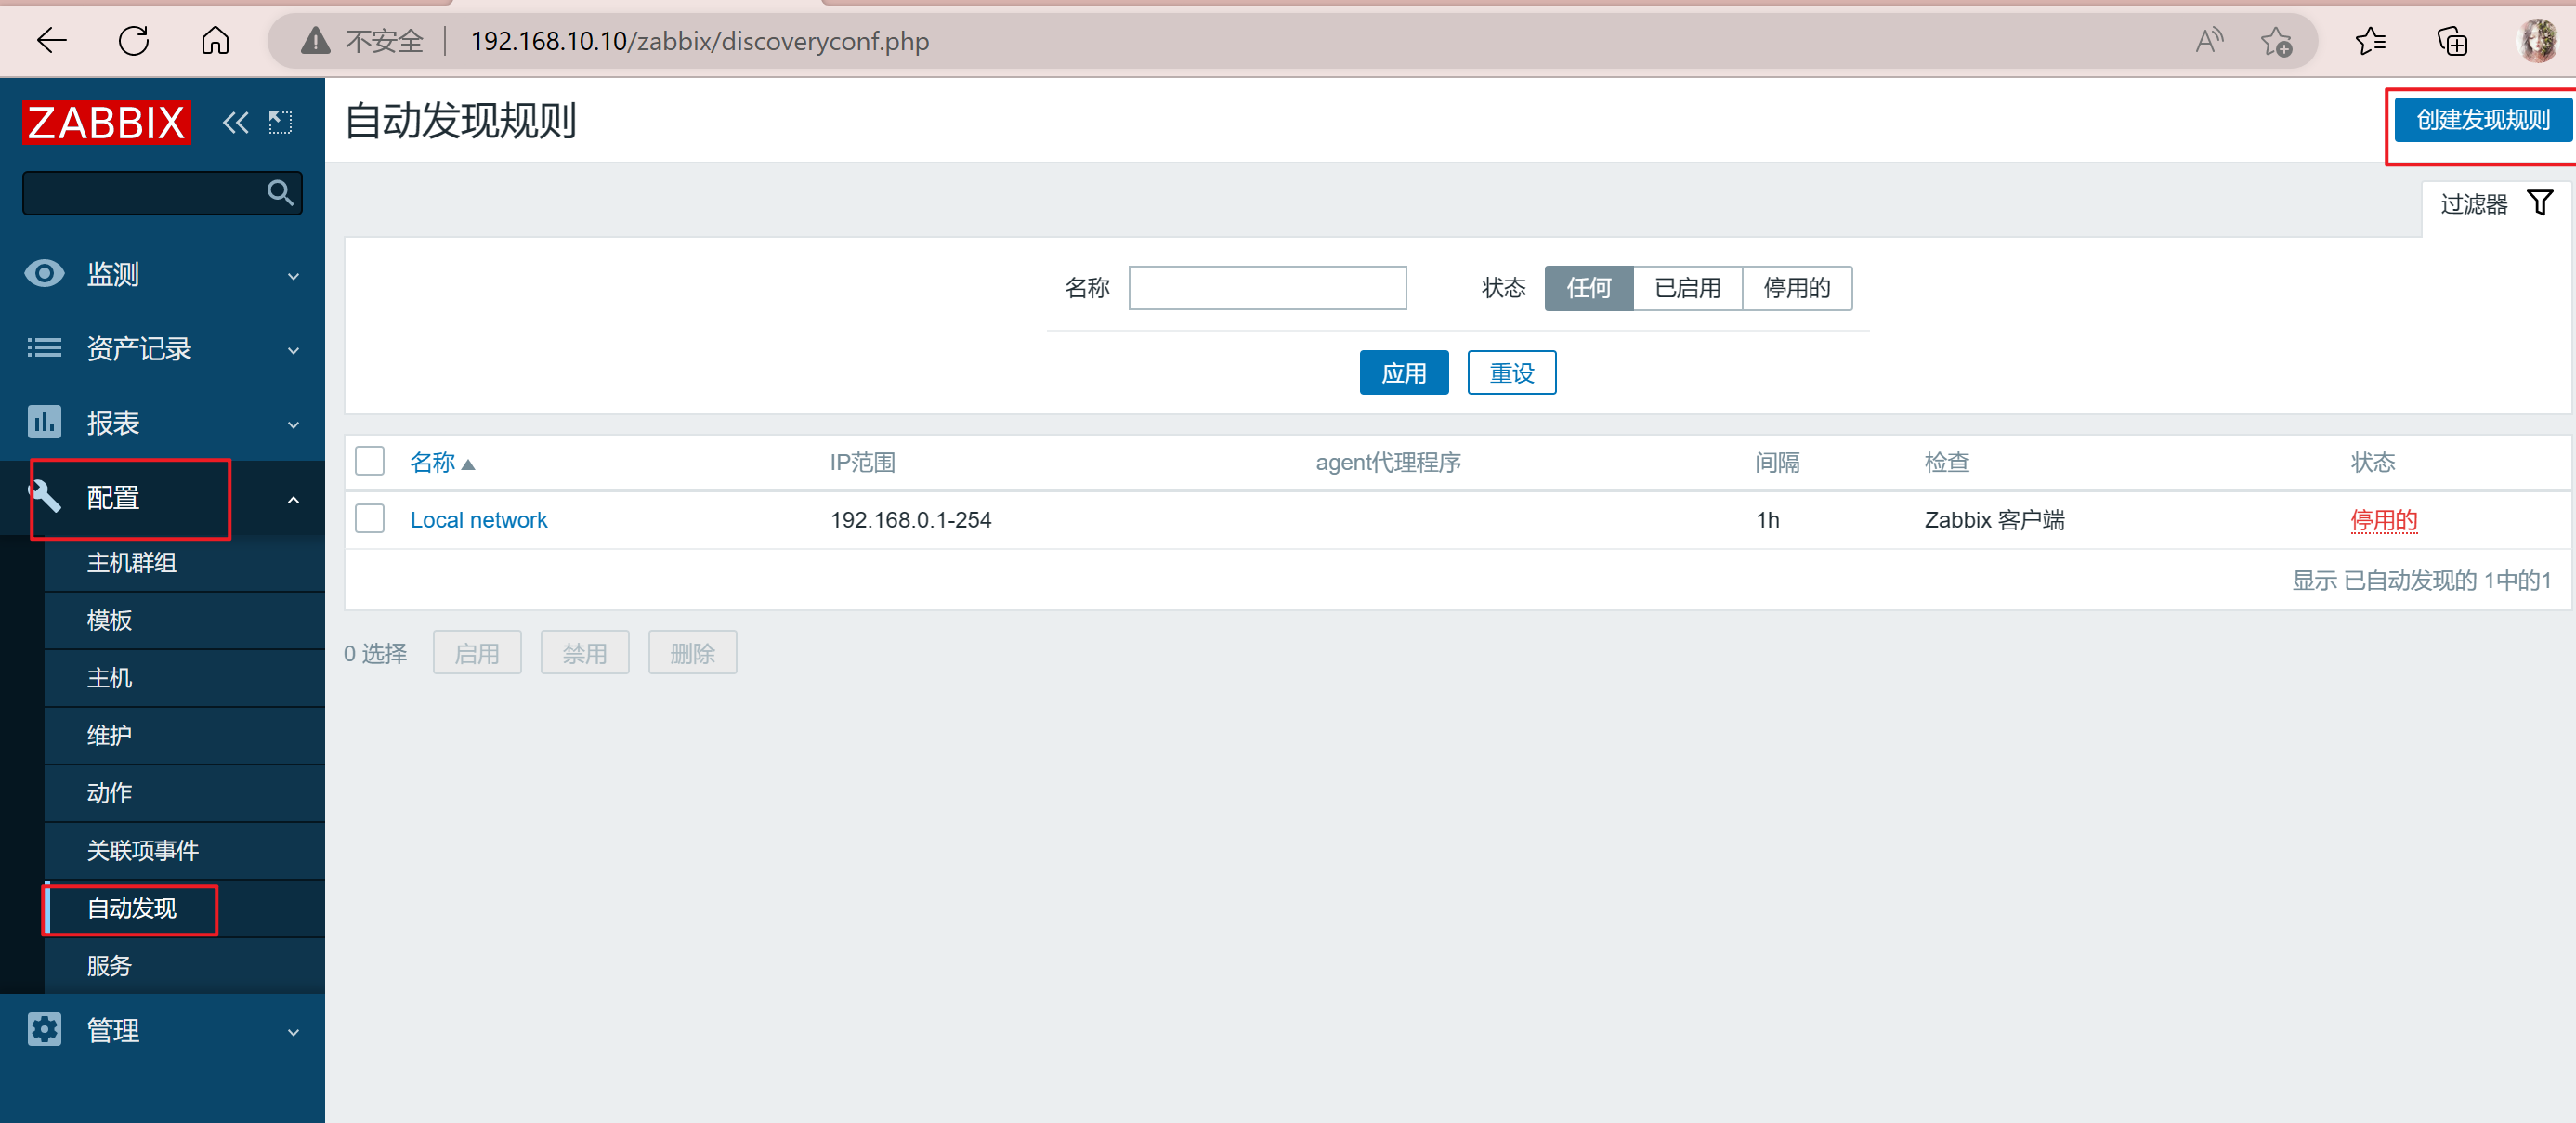Click the filter funnel icon
Image resolution: width=2576 pixels, height=1123 pixels.
coord(2540,203)
